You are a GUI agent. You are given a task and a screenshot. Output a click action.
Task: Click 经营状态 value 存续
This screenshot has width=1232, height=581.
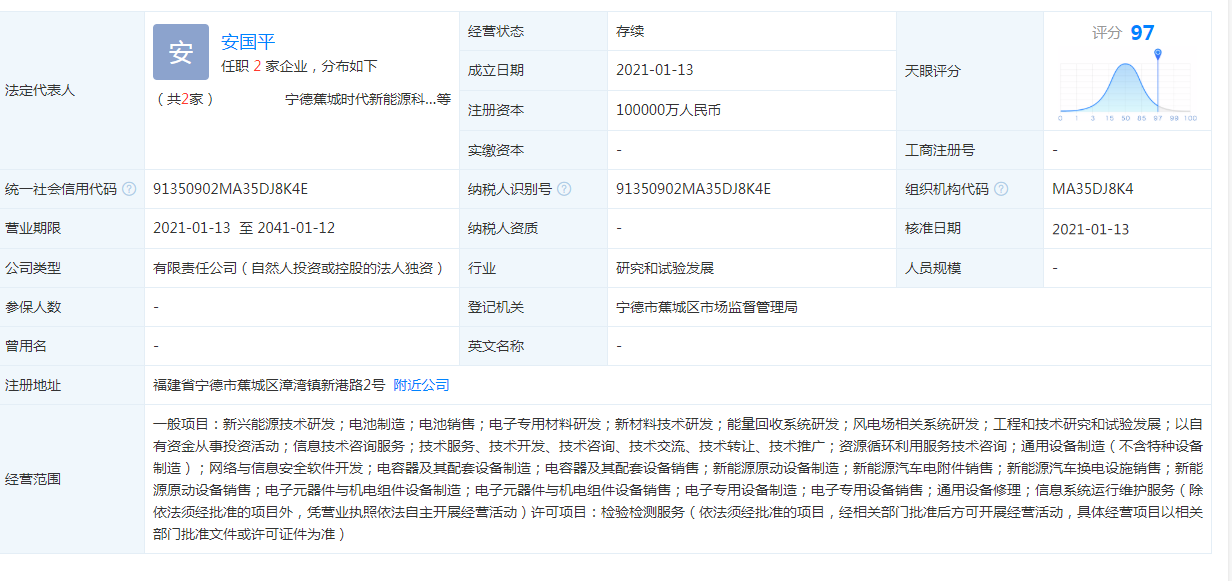tap(630, 31)
